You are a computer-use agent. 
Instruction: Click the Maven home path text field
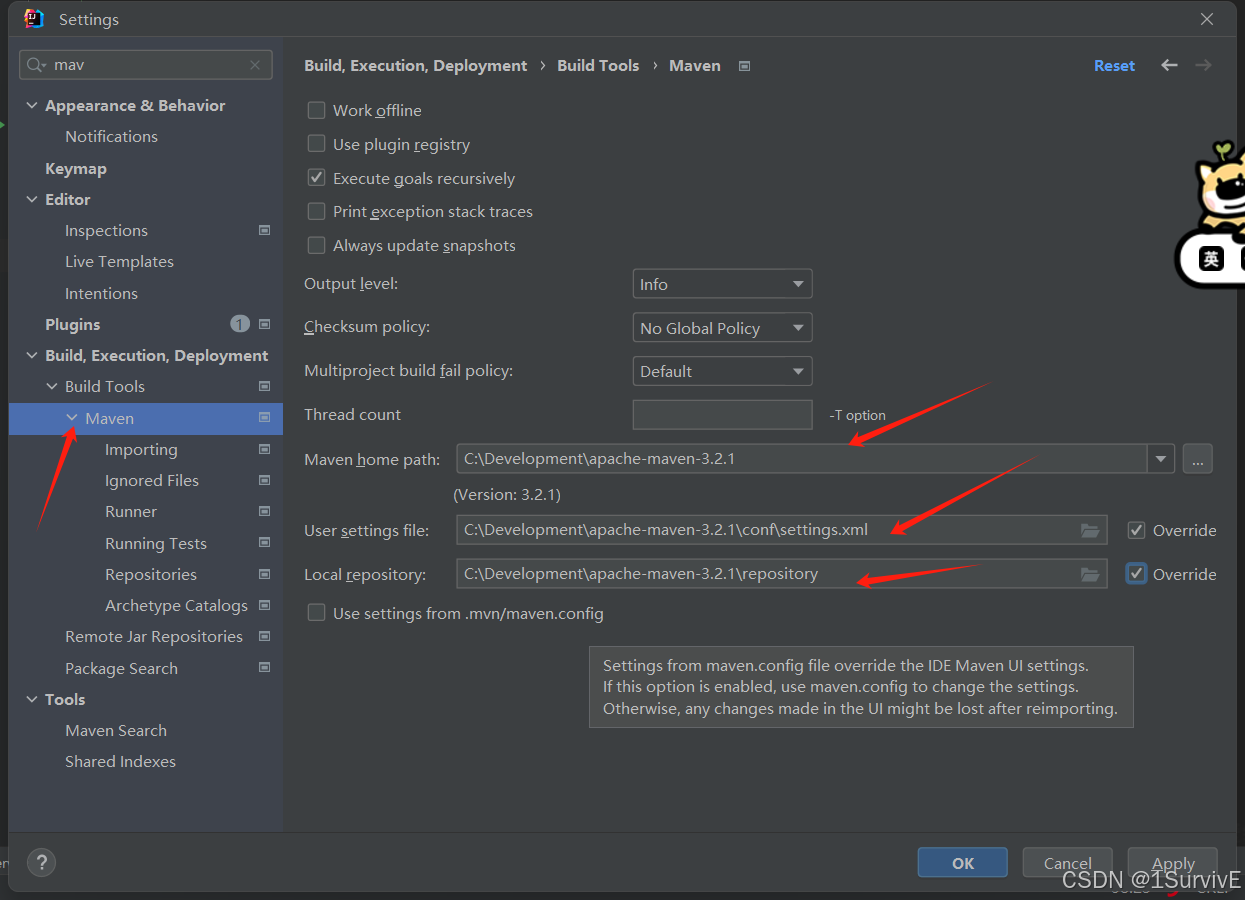tap(802, 459)
